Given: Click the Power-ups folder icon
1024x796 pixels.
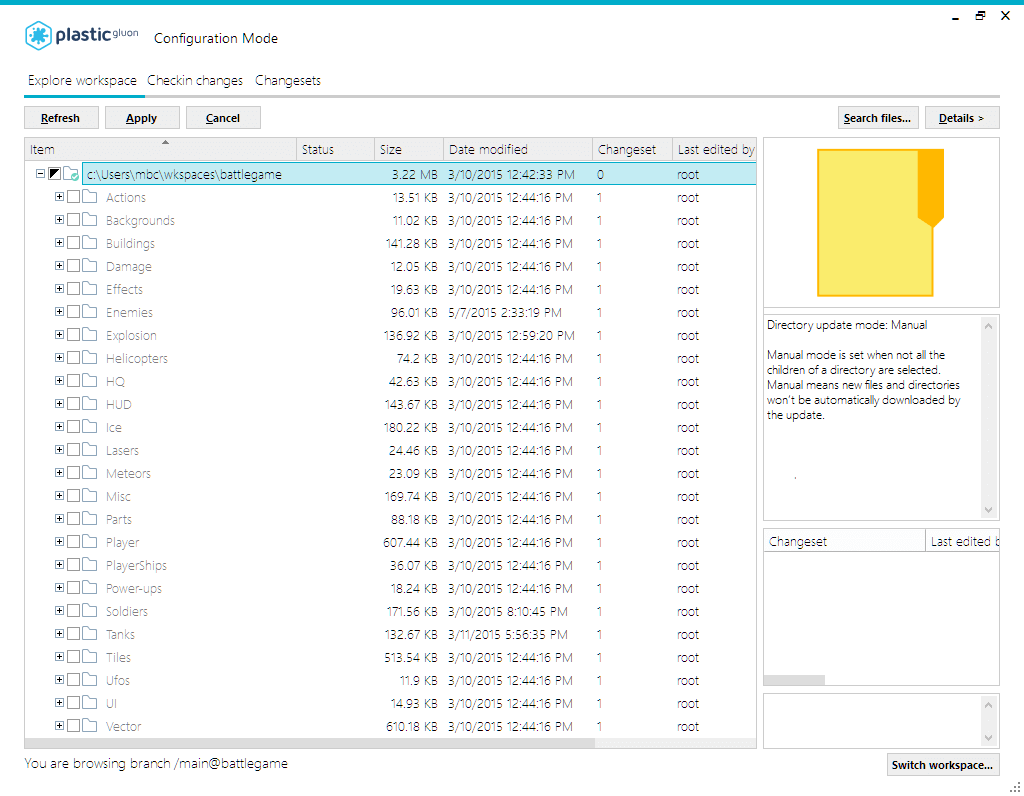Looking at the screenshot, I should (89, 588).
